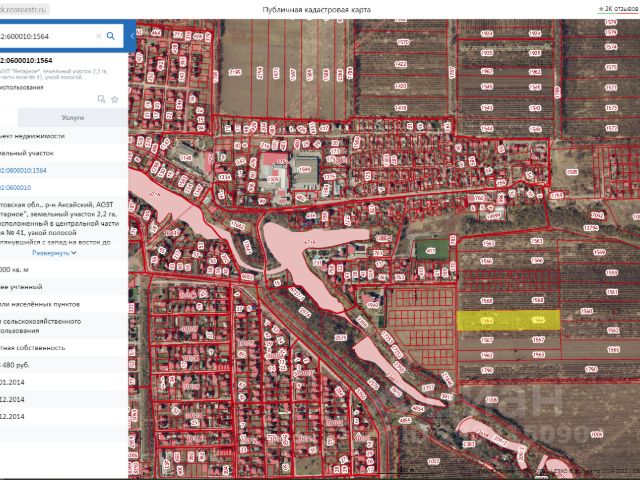Select parcel labeled 1420 on the map
Viewport: 640px width, 480px height.
pos(401,86)
